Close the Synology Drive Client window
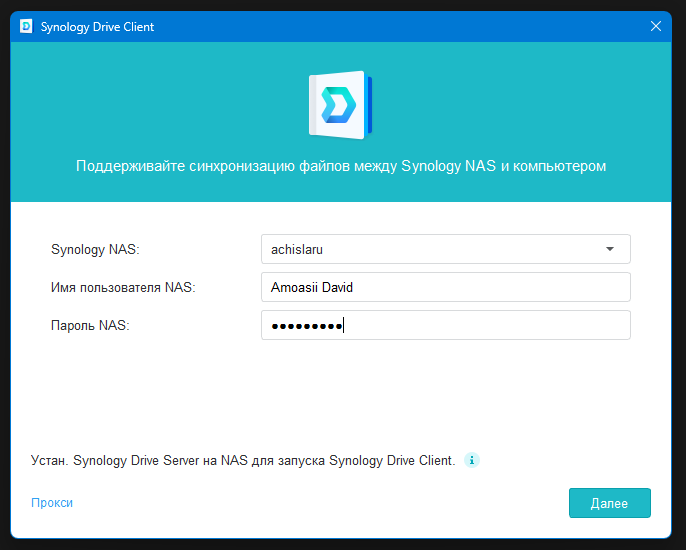Viewport: 686px width, 550px height. 655,26
